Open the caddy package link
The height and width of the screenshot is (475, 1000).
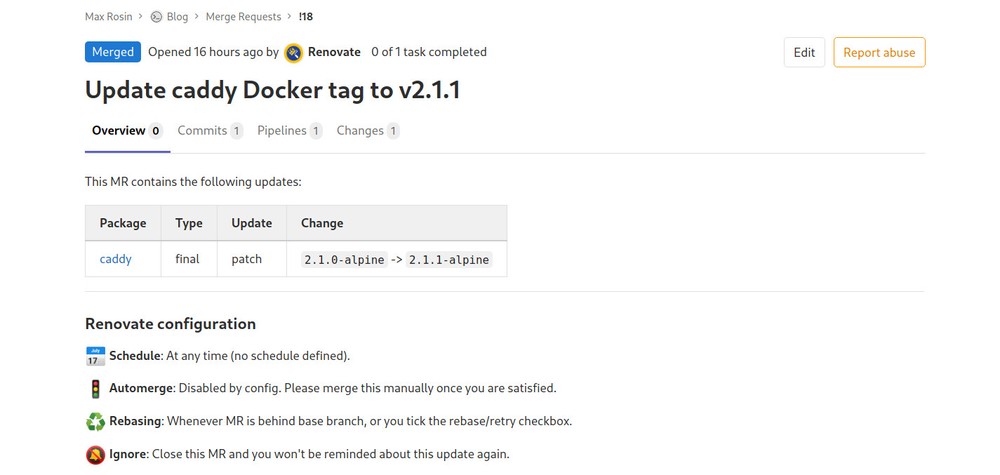(116, 259)
